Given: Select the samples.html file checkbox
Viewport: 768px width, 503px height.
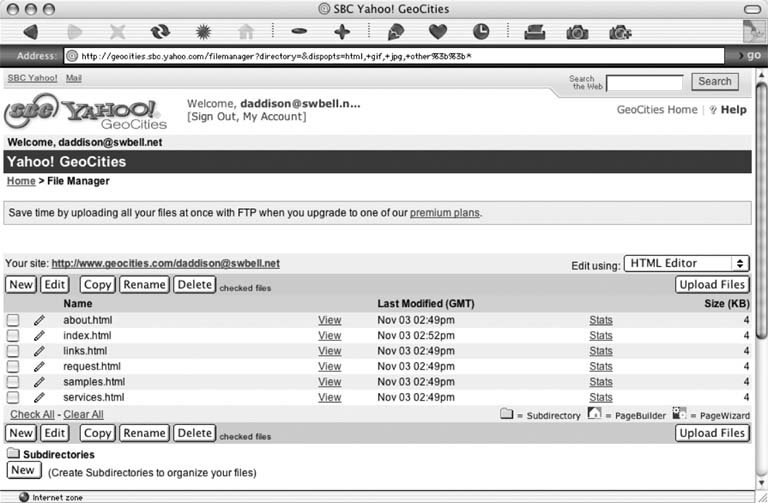Looking at the screenshot, I should coord(13,382).
